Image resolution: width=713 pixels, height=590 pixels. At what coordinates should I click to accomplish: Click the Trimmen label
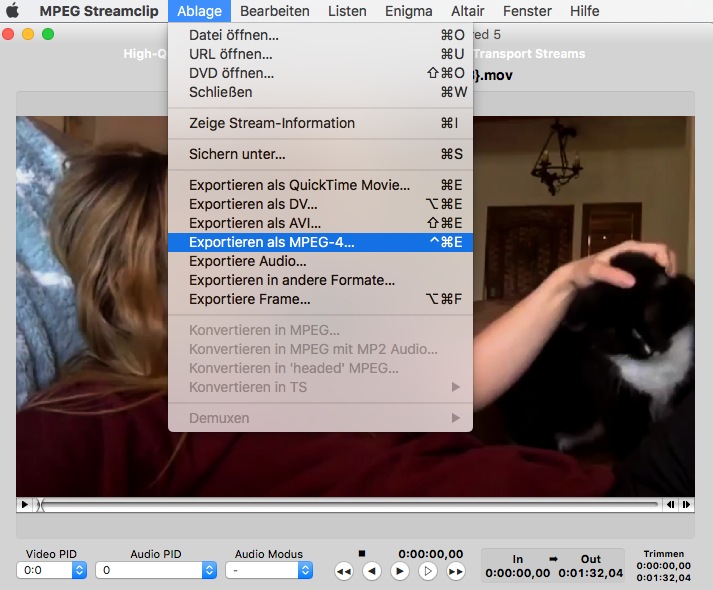(663, 554)
